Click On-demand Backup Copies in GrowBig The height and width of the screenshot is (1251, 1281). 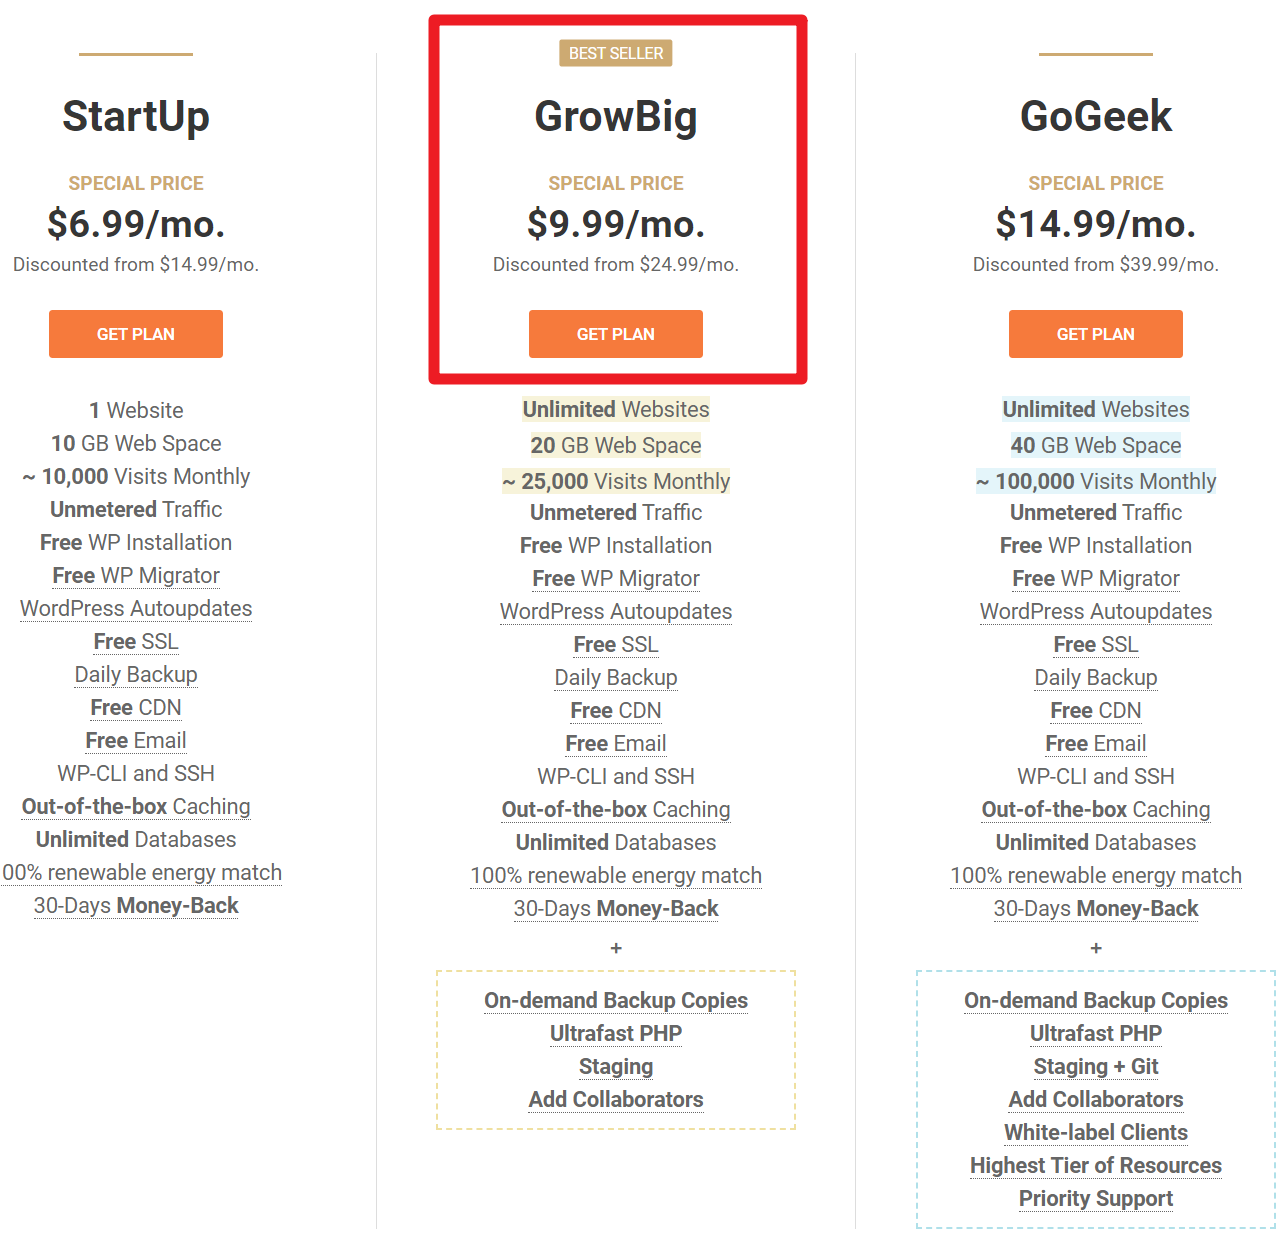tap(616, 1001)
